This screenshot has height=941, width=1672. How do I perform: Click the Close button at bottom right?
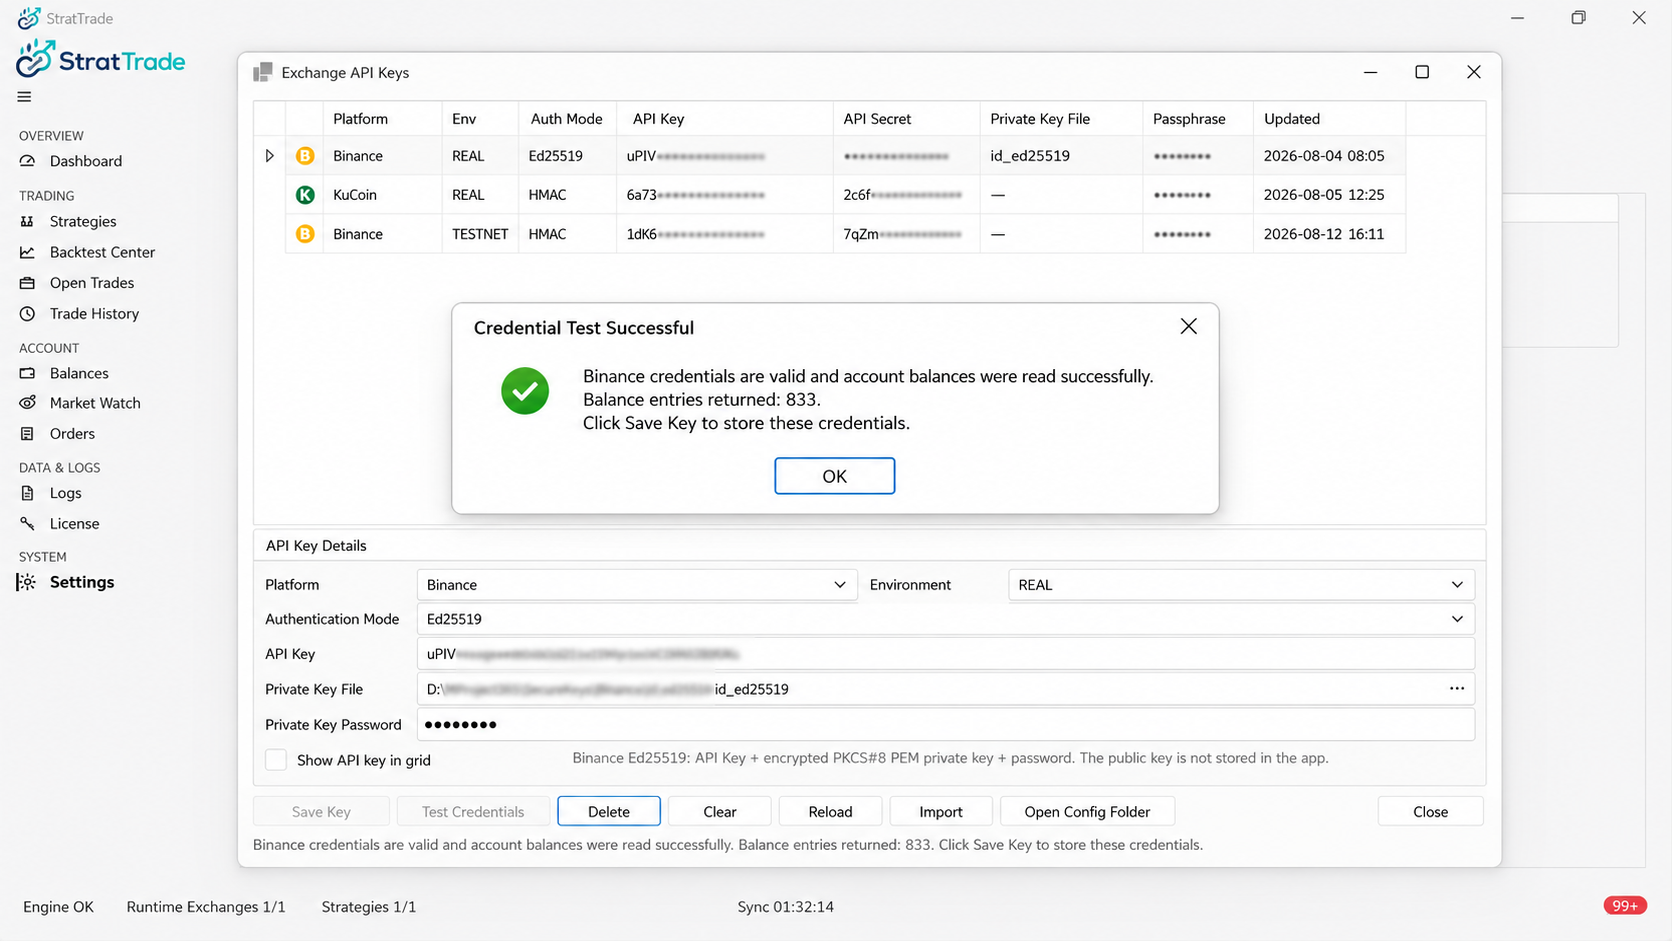click(x=1430, y=812)
